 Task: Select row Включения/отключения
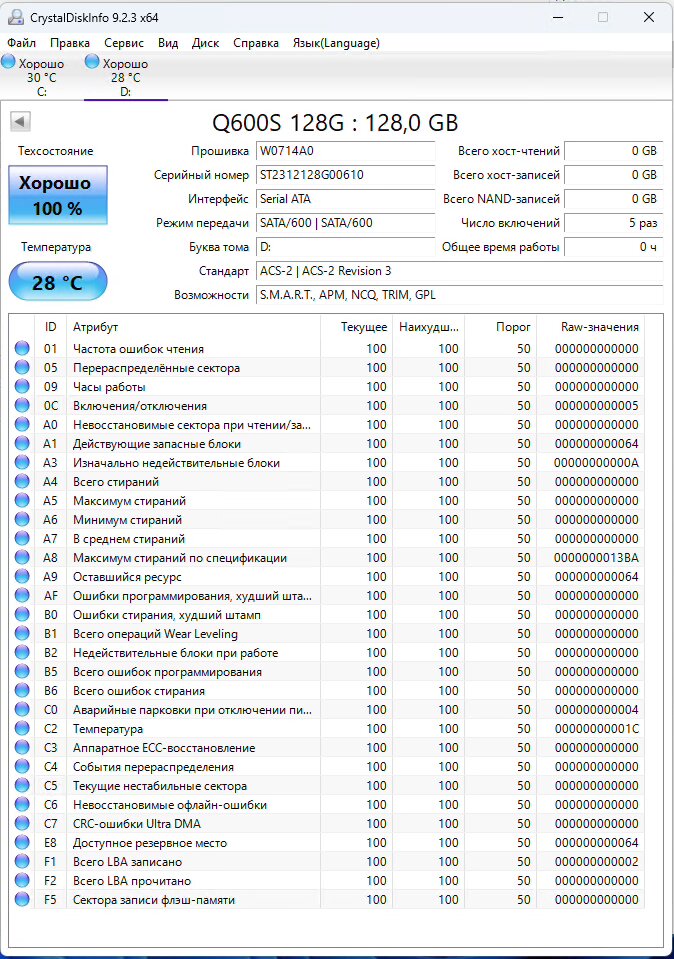(x=327, y=405)
